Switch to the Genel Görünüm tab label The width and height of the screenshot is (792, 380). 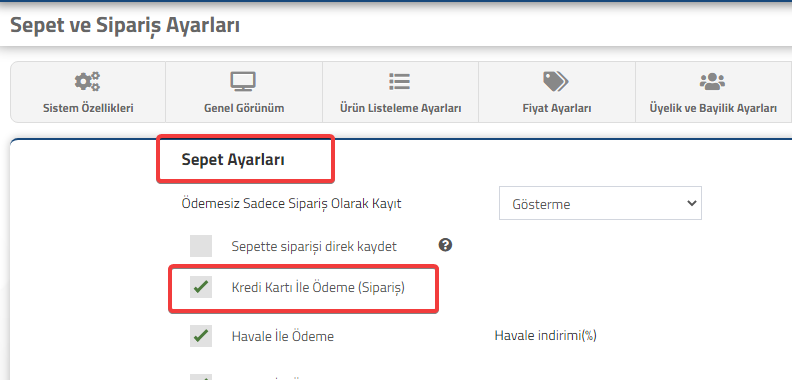pyautogui.click(x=244, y=108)
